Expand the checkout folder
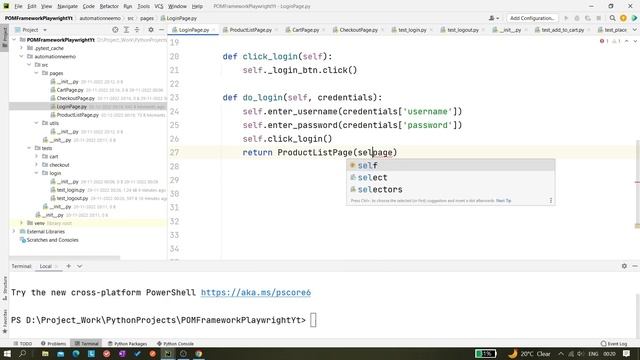Viewport: 640px width, 360px height. pos(36,164)
